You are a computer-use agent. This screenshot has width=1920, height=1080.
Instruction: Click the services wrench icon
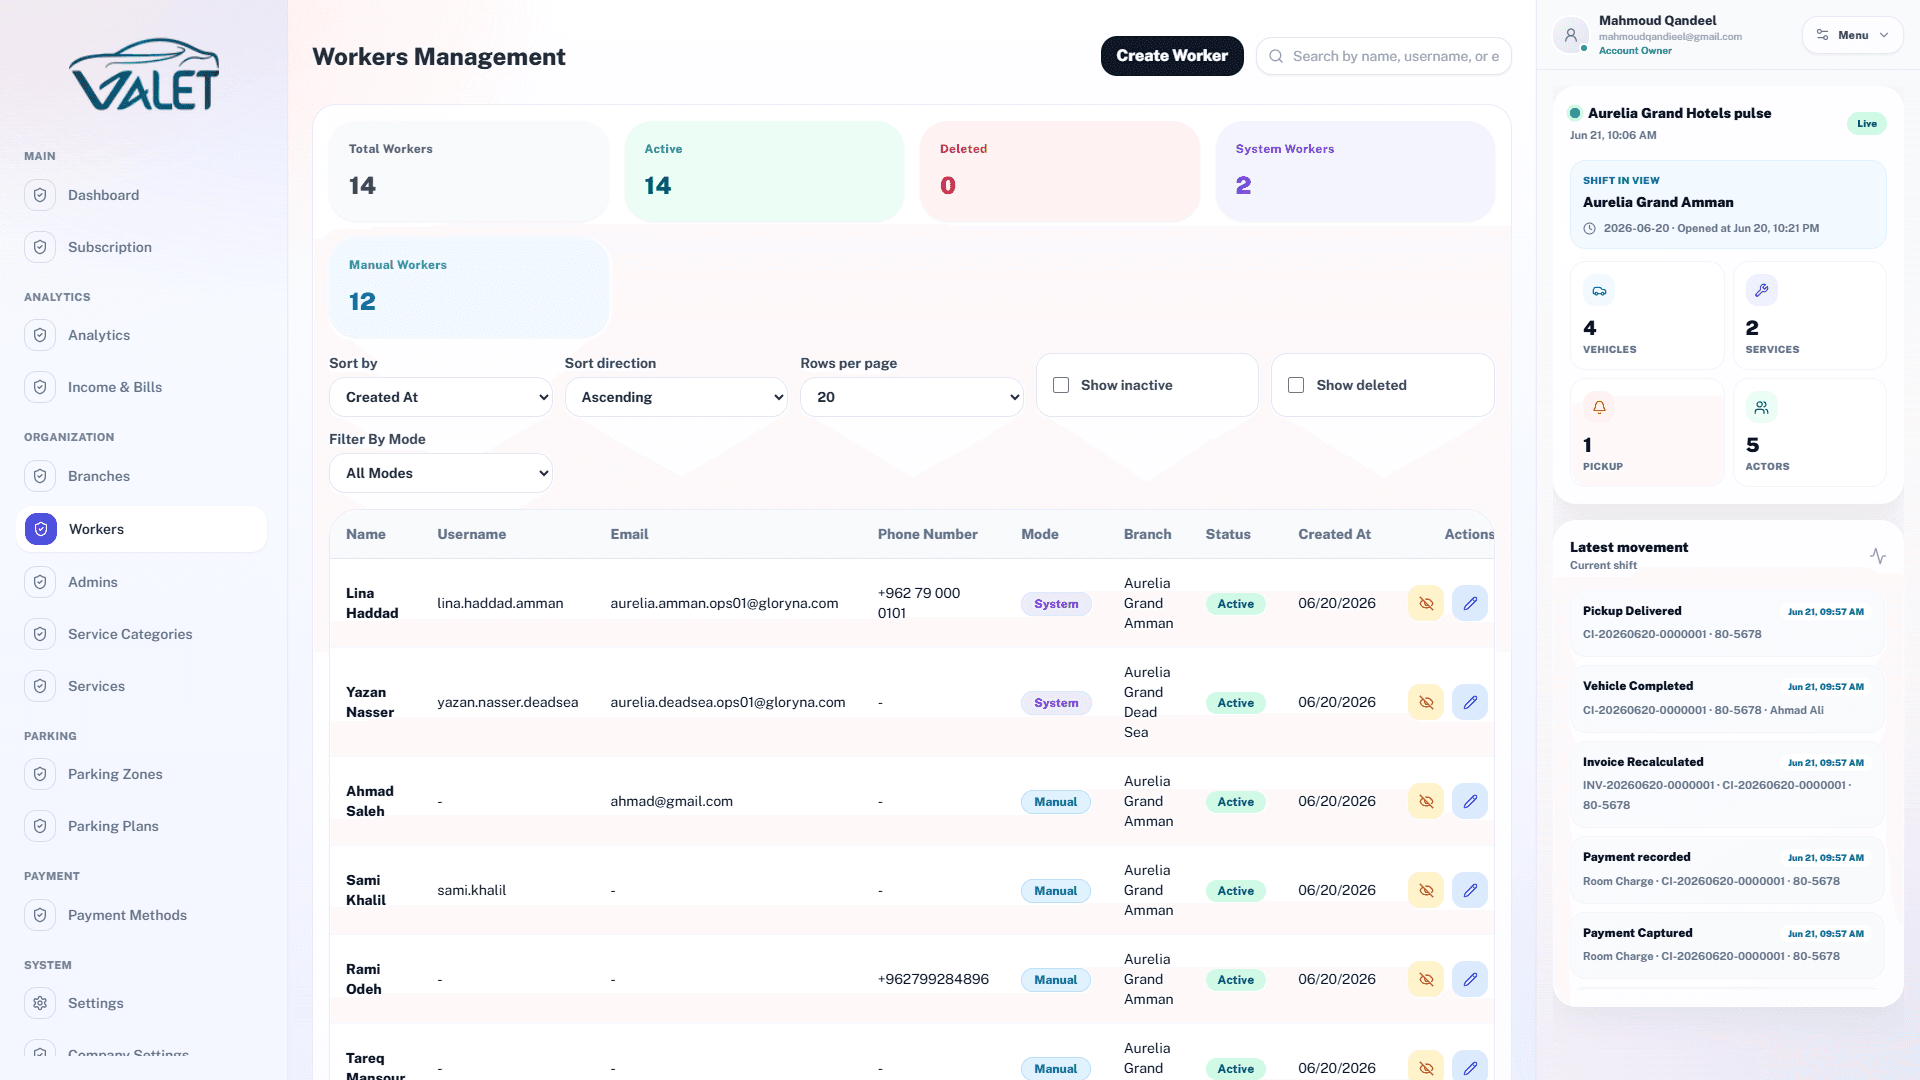1761,290
